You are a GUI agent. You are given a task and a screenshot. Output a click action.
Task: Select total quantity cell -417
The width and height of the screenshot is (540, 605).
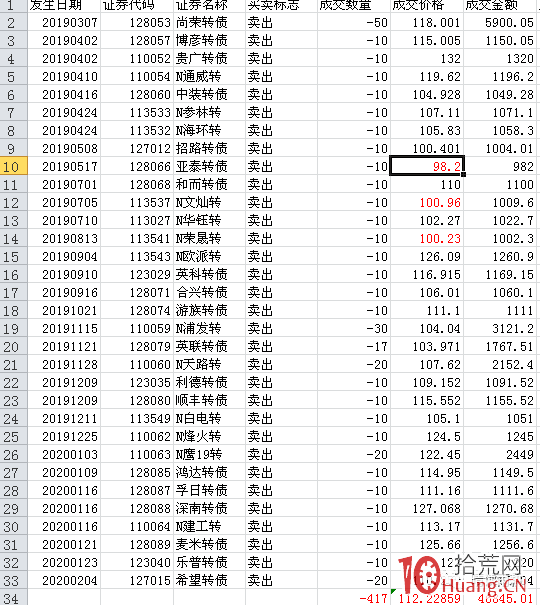point(354,597)
